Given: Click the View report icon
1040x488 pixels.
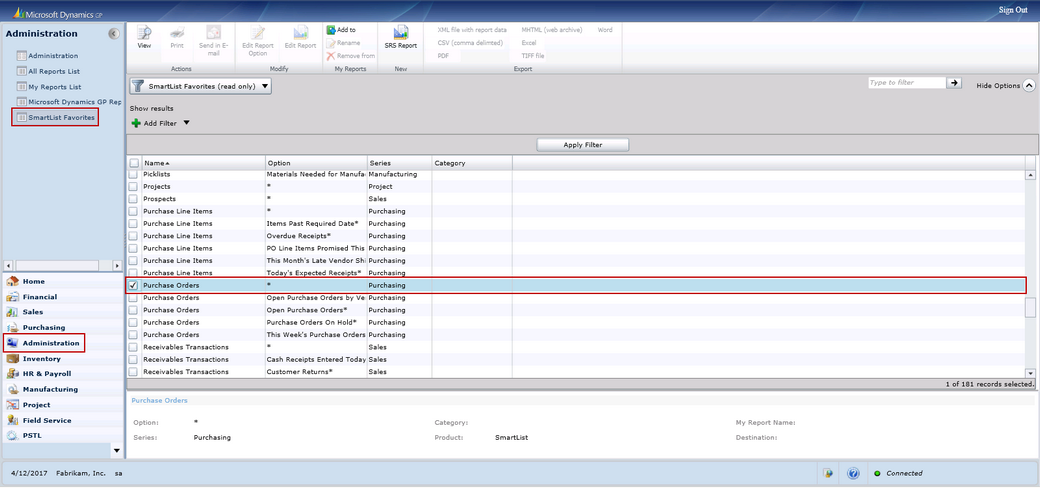Looking at the screenshot, I should (144, 37).
